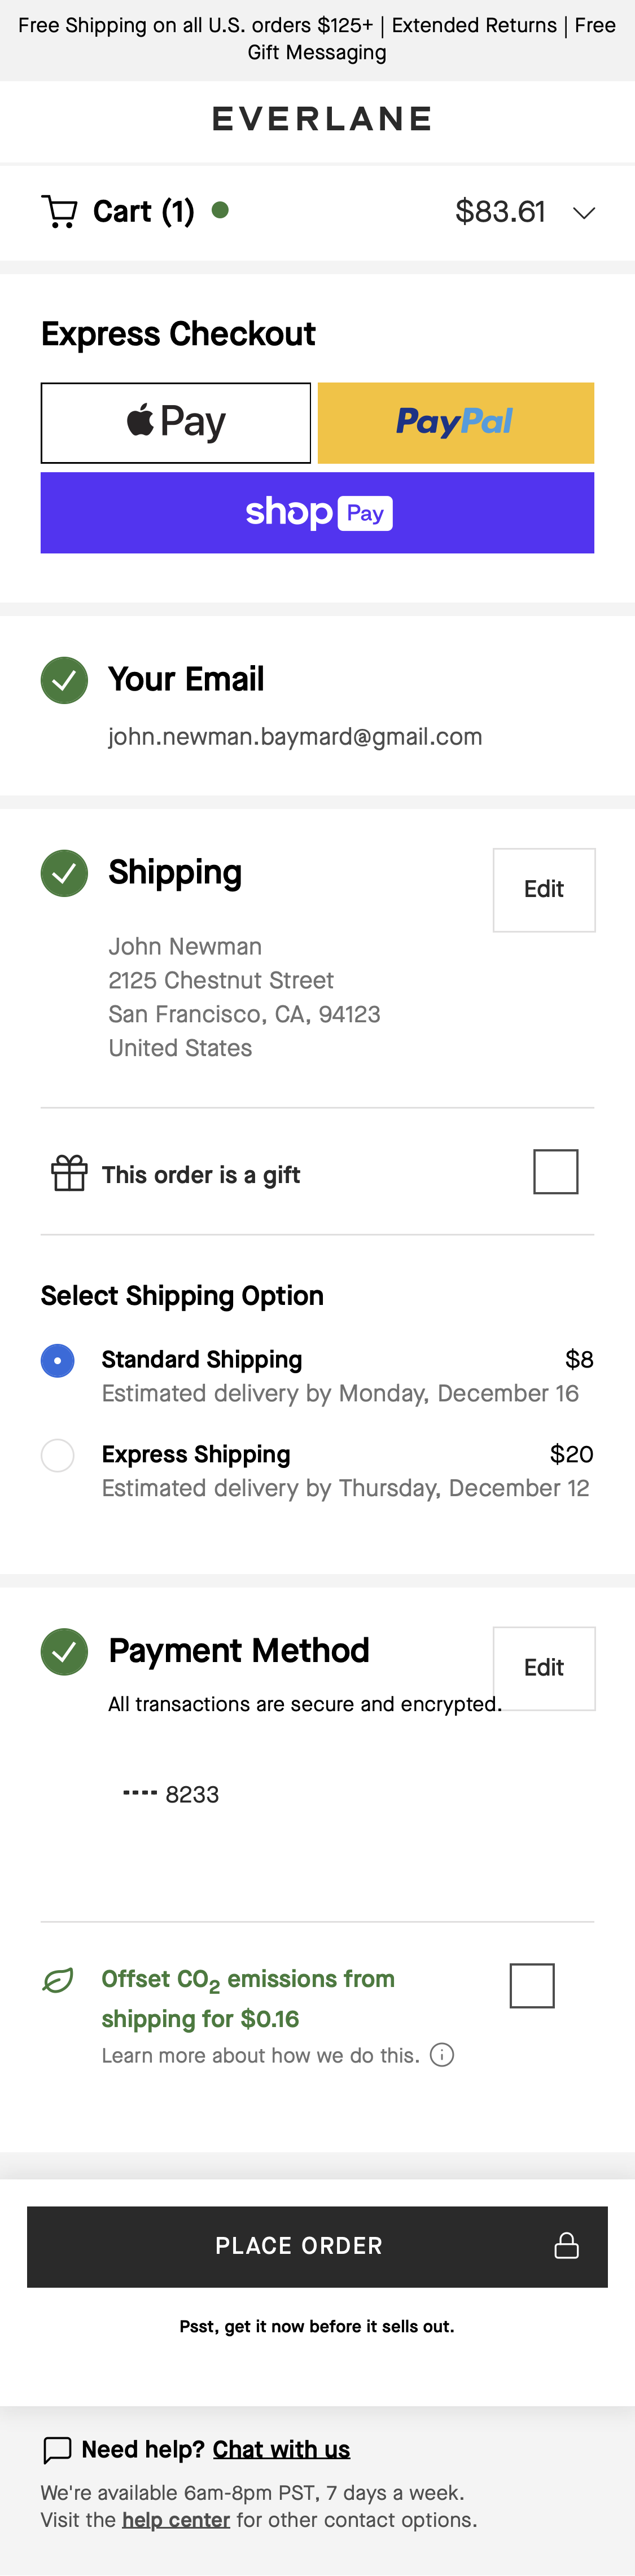Select Shop Pay express checkout
The height and width of the screenshot is (2576, 635).
(x=317, y=512)
